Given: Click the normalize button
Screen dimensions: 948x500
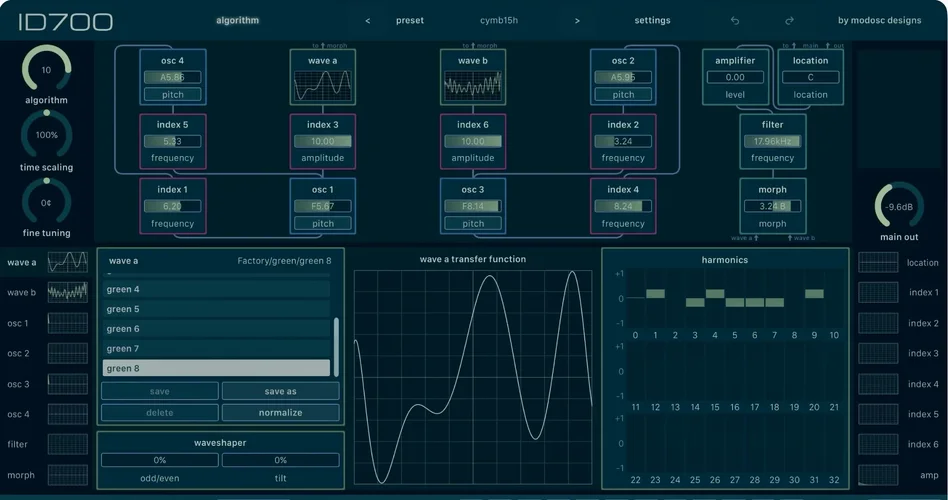Looking at the screenshot, I should pyautogui.click(x=280, y=412).
